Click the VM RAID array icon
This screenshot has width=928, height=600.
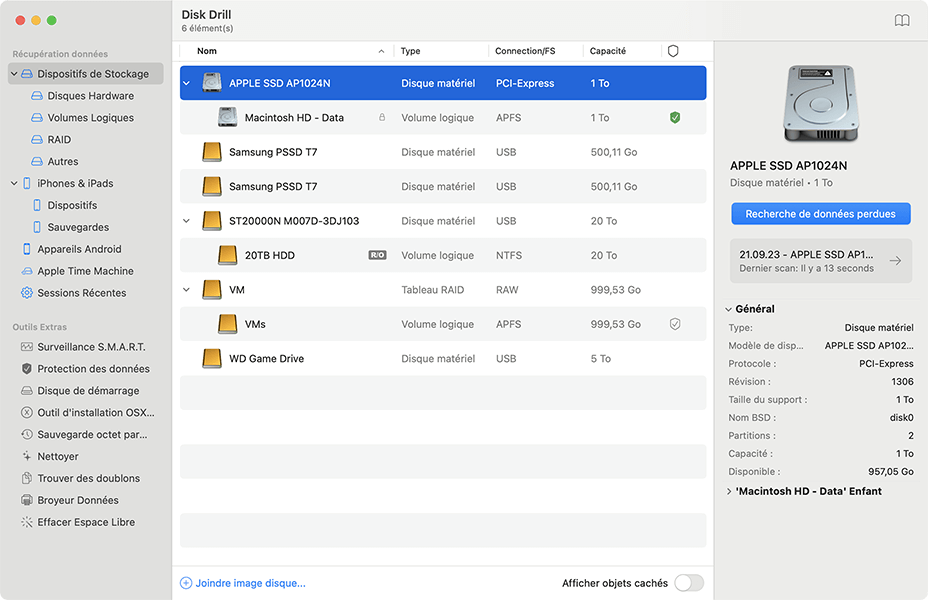pyautogui.click(x=212, y=289)
